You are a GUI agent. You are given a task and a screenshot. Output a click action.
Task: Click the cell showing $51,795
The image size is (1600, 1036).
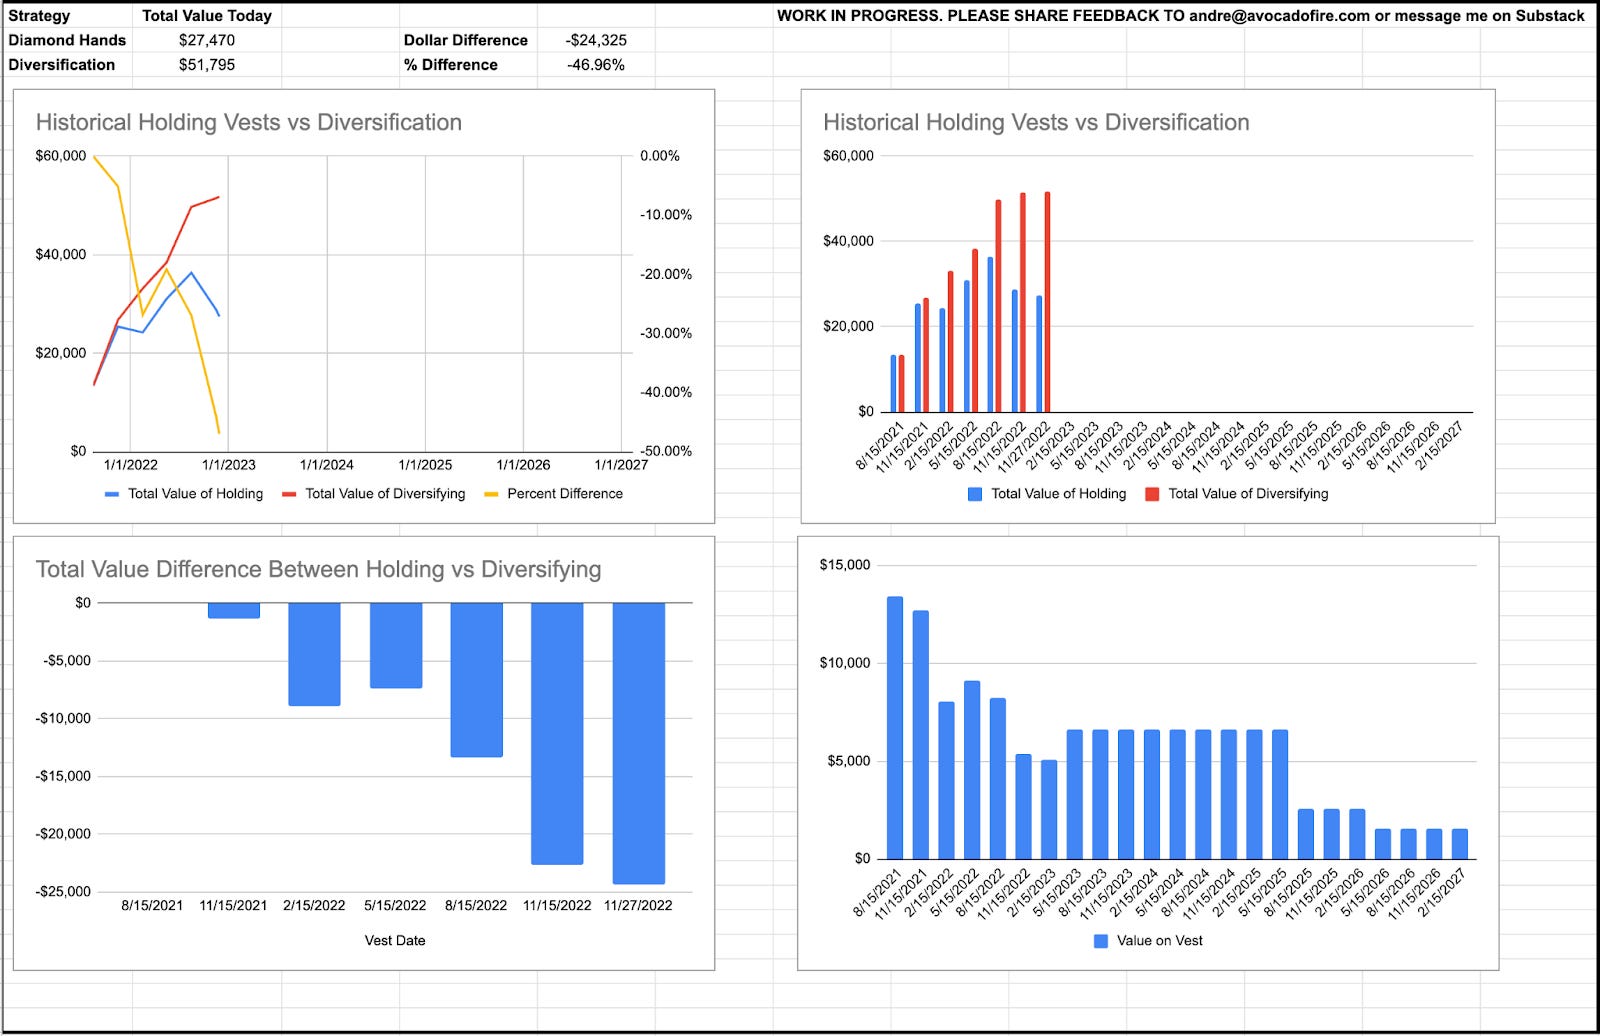(x=205, y=65)
